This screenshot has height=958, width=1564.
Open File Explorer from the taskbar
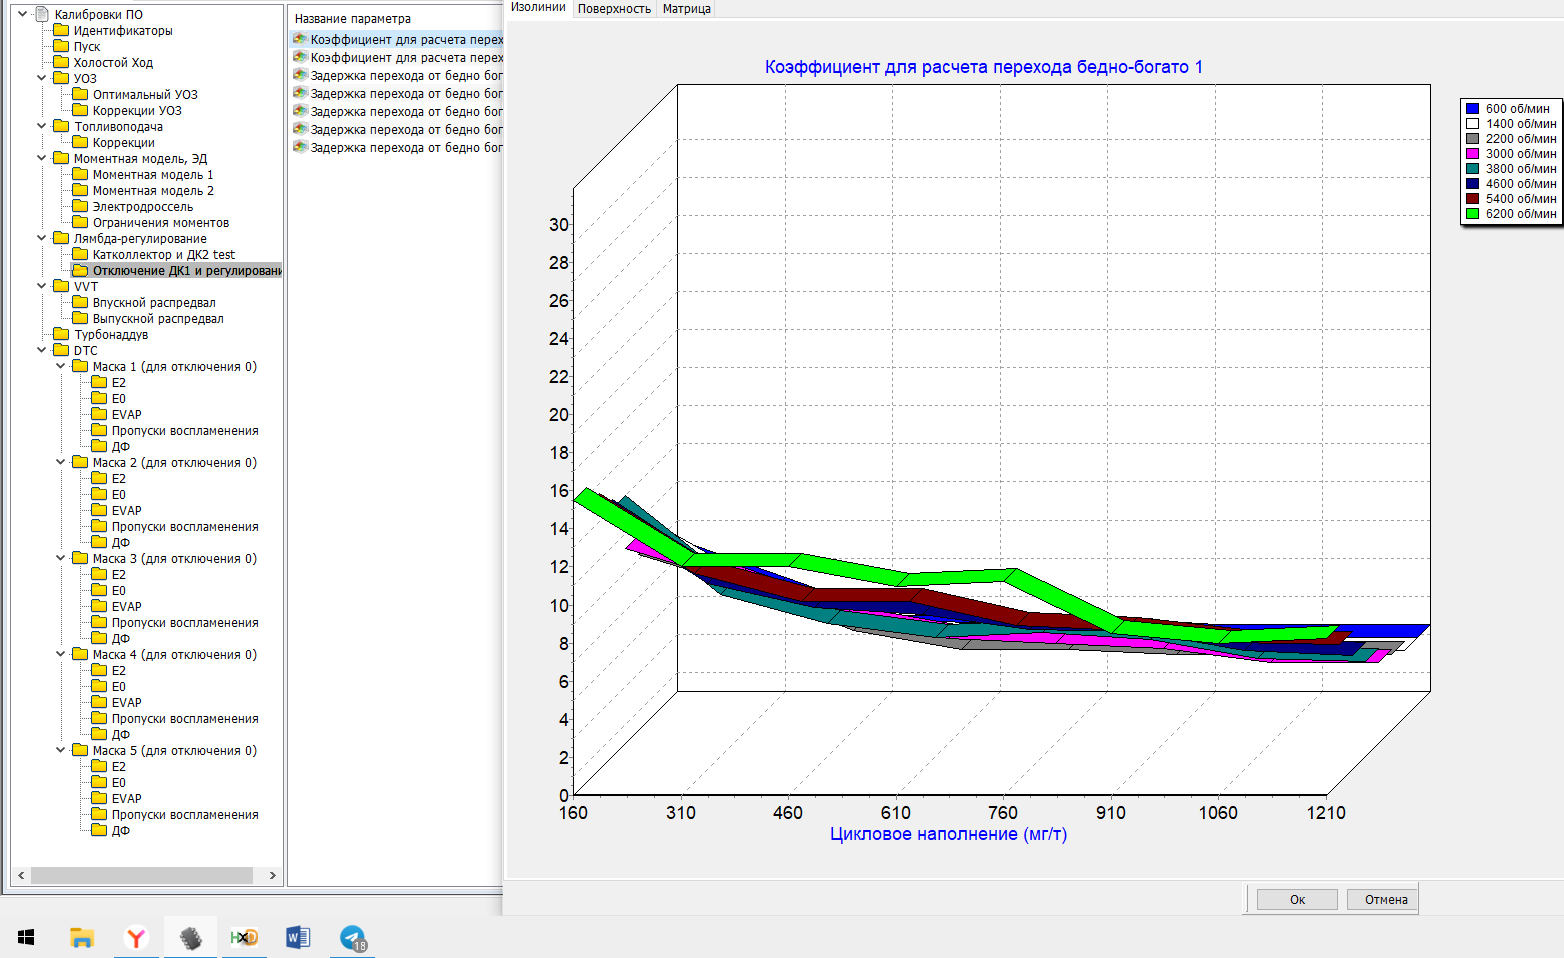click(81, 937)
